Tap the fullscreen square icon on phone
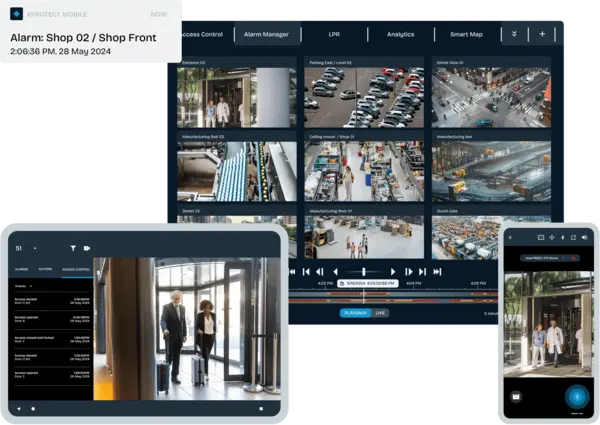600x425 pixels. [573, 238]
